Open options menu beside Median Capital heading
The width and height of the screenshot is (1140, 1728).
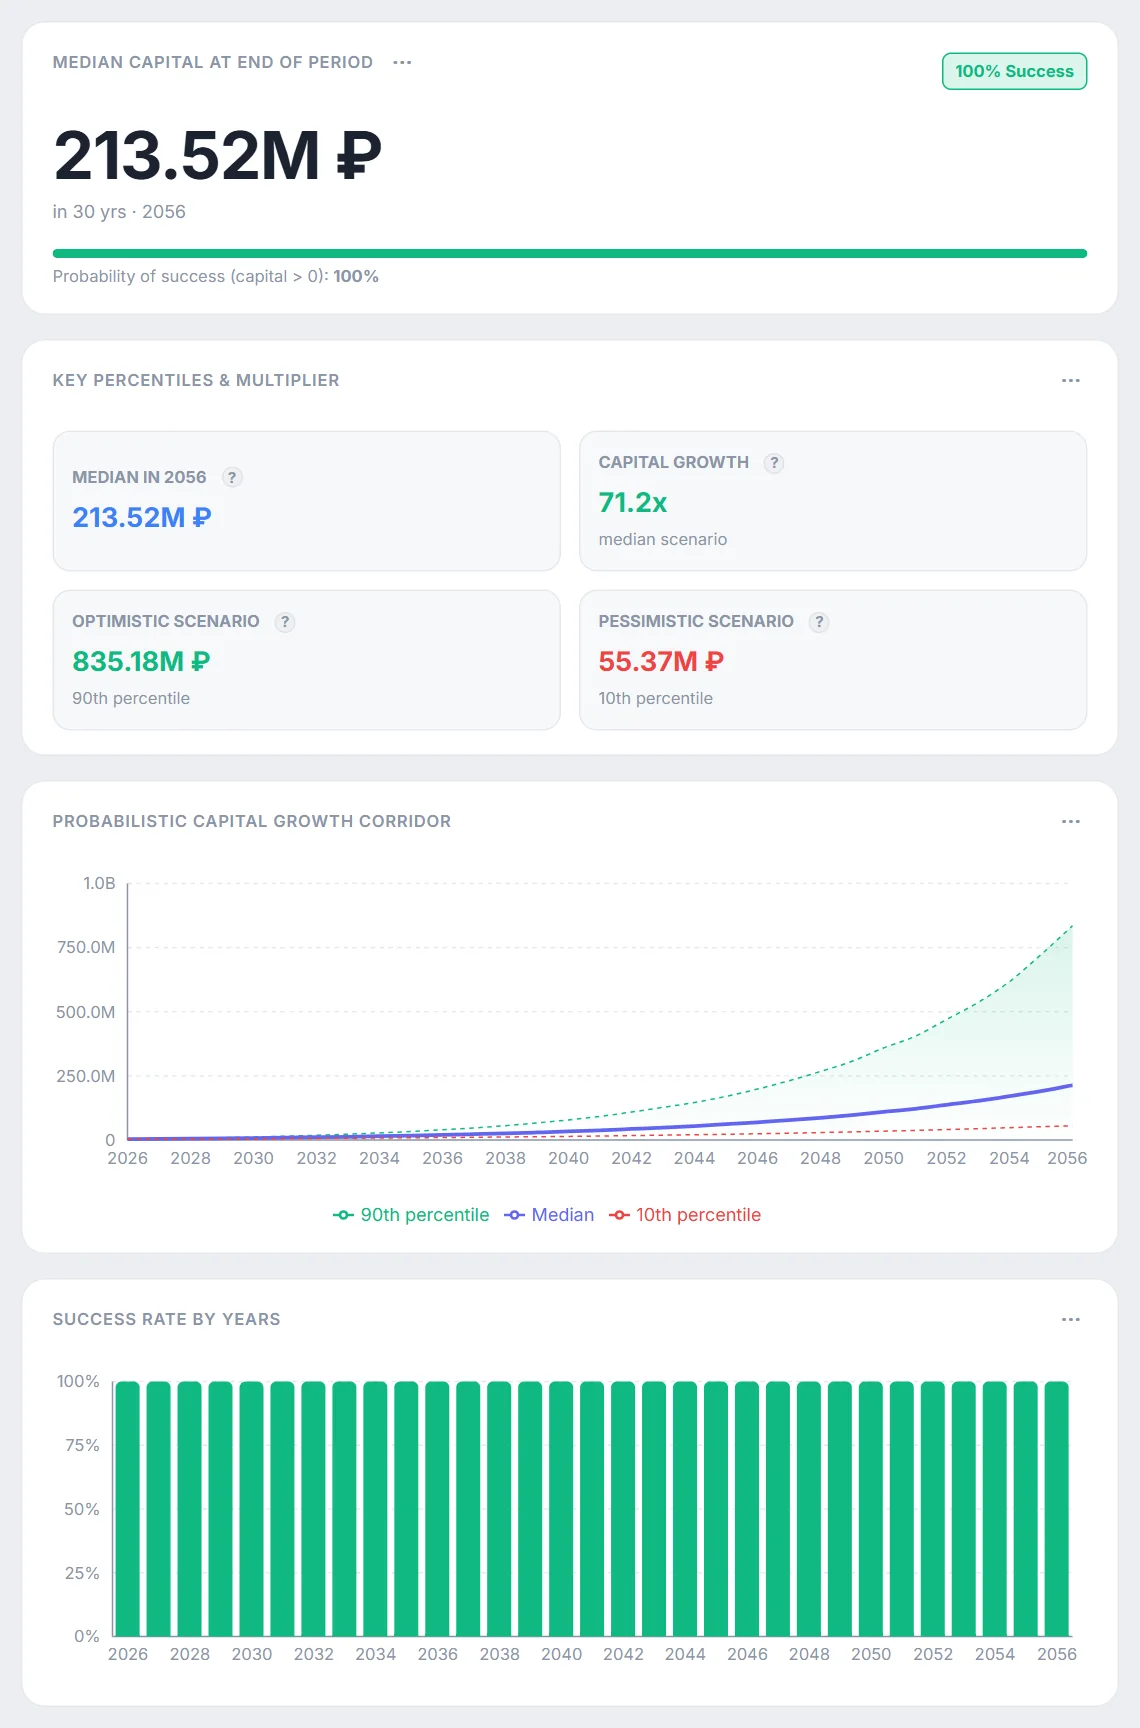[x=402, y=62]
